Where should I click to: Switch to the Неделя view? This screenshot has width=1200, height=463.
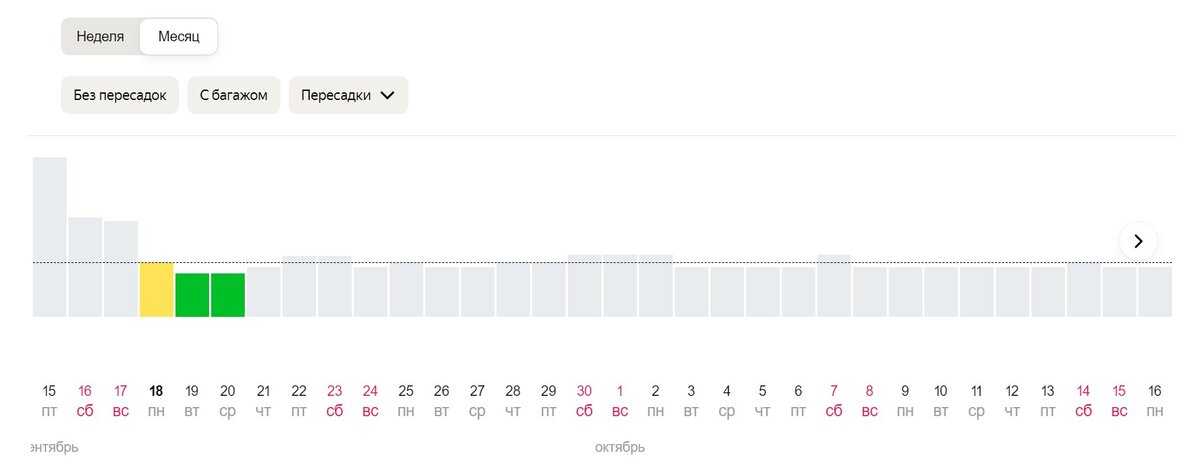[100, 36]
